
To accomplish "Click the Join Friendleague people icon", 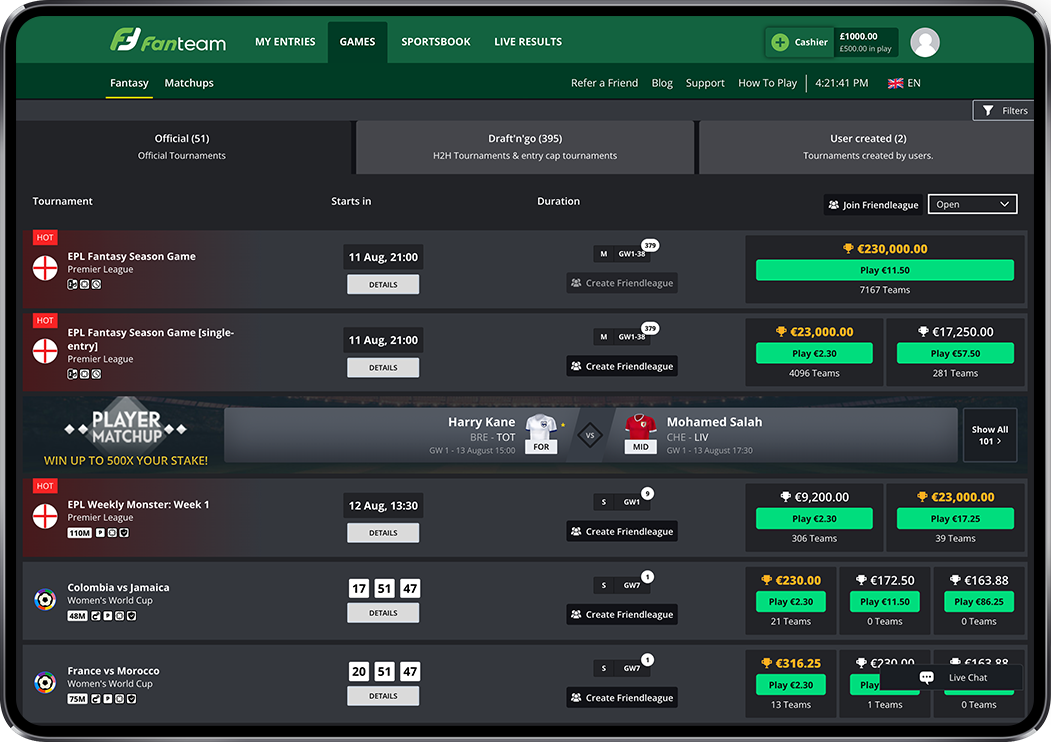I will tap(834, 205).
